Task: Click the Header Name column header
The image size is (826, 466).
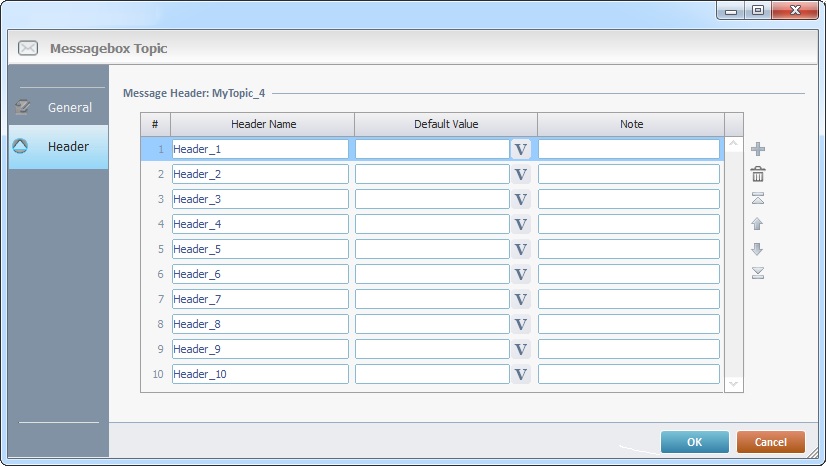Action: [263, 124]
